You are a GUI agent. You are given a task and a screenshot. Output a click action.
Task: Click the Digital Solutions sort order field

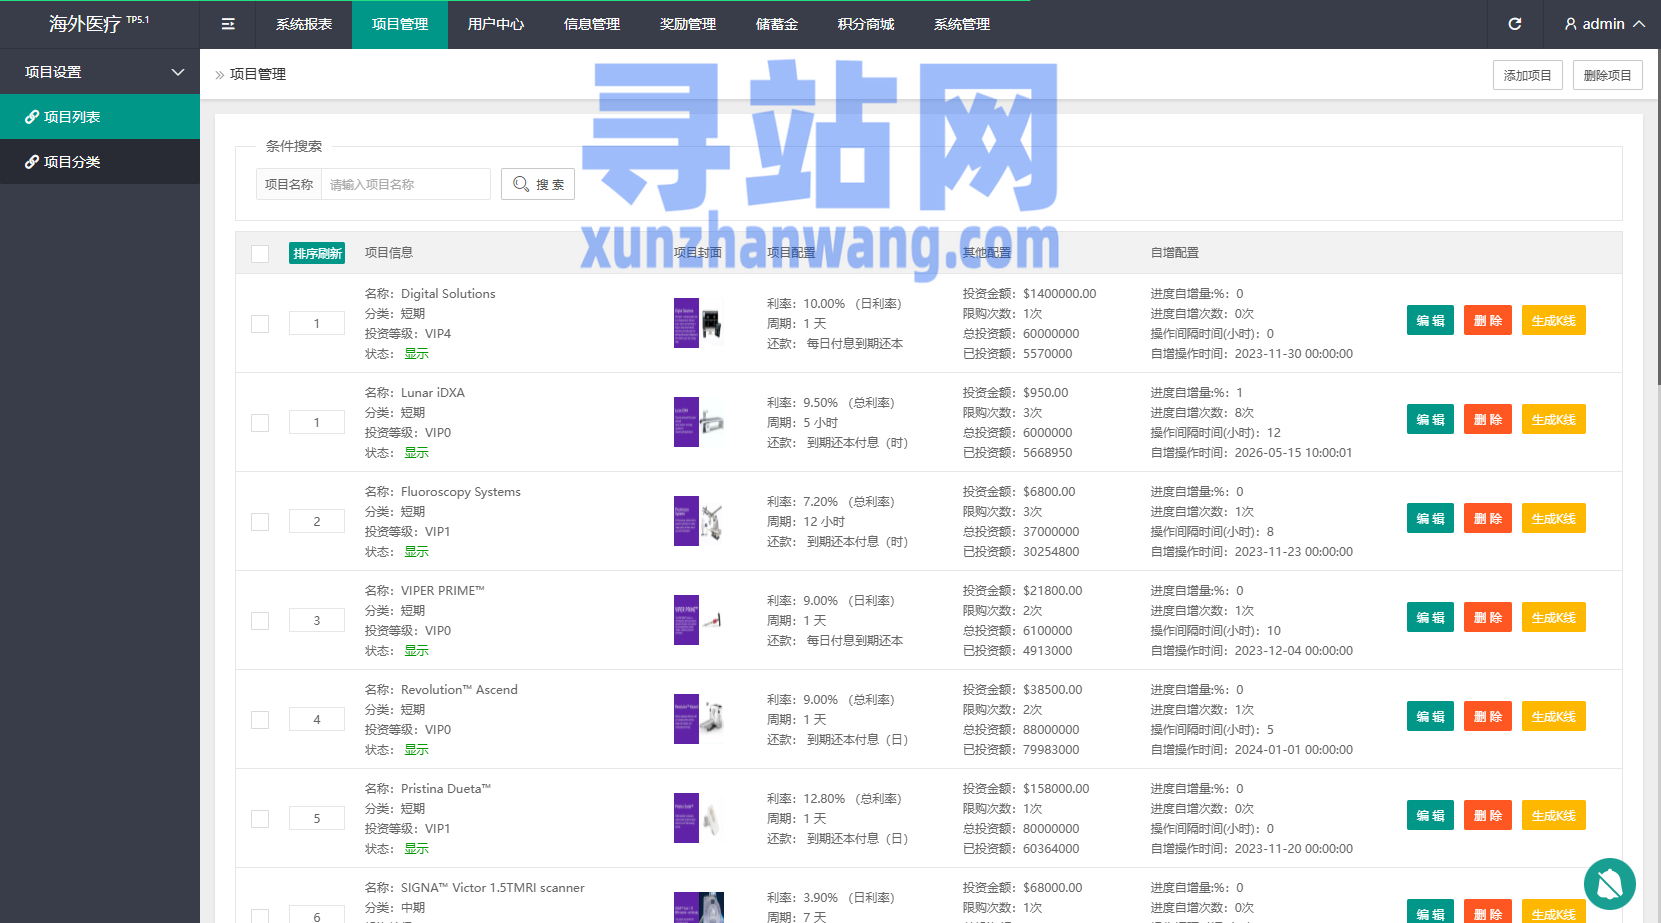[x=317, y=323]
